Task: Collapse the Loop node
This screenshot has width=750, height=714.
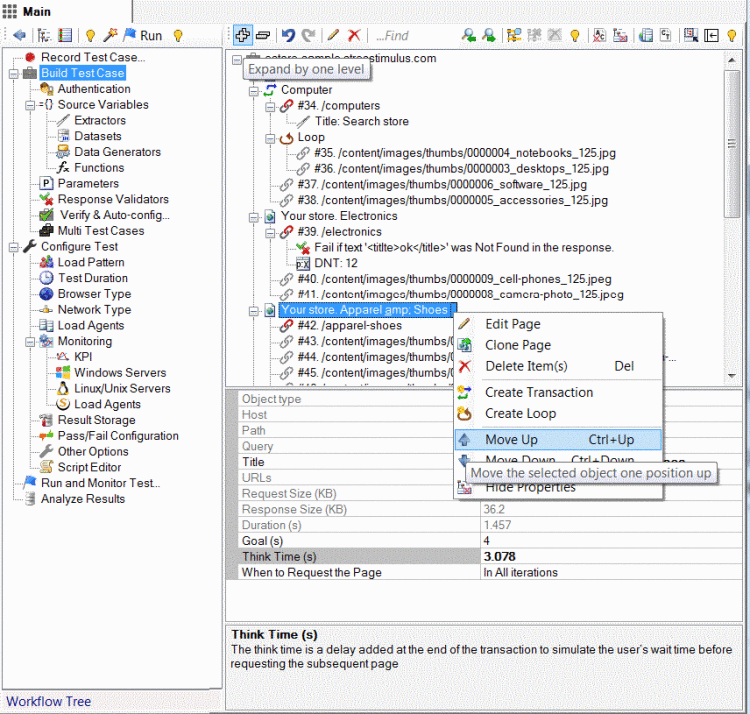Action: (270, 138)
